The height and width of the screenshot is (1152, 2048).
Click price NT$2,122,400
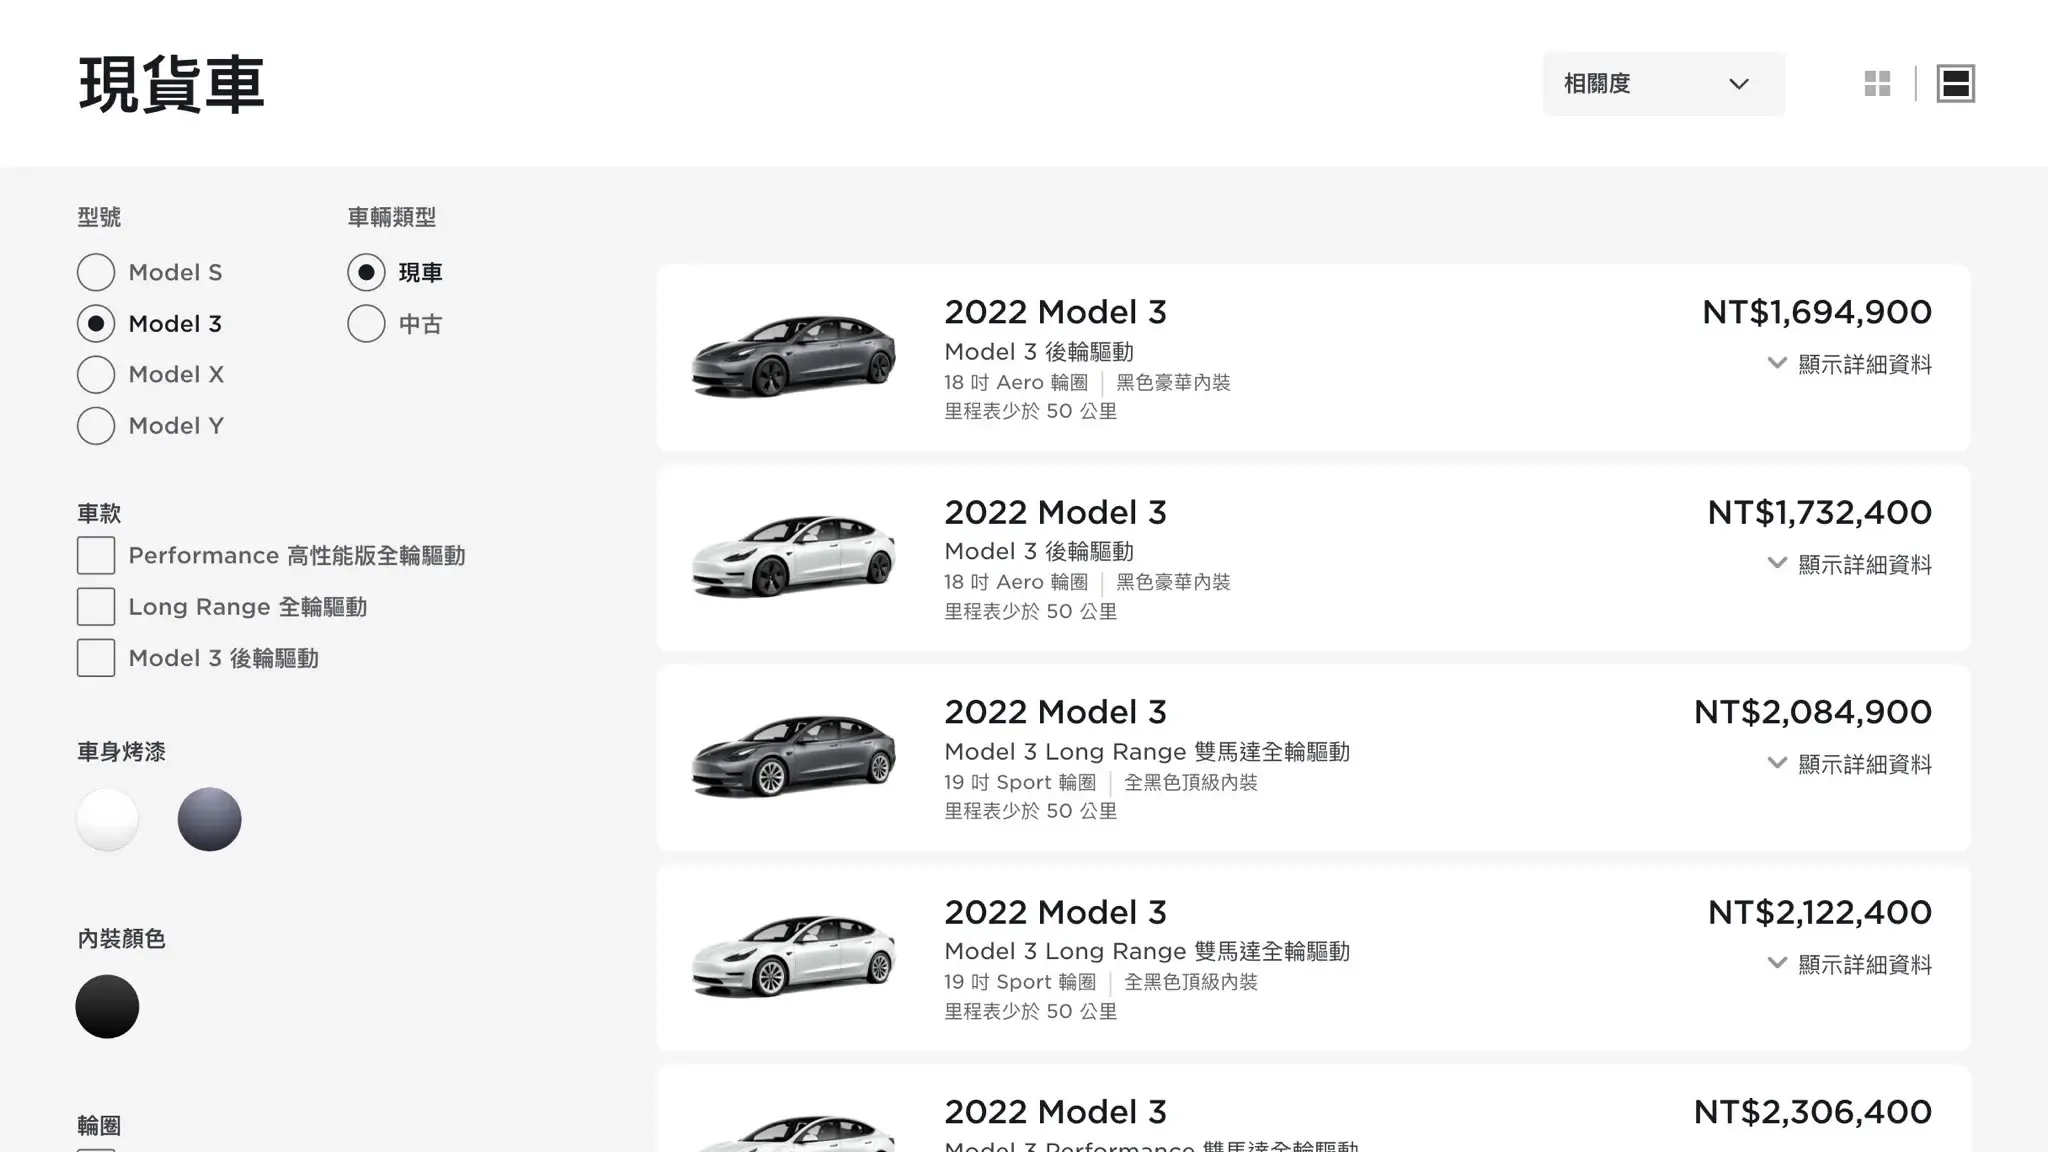pyautogui.click(x=1820, y=912)
